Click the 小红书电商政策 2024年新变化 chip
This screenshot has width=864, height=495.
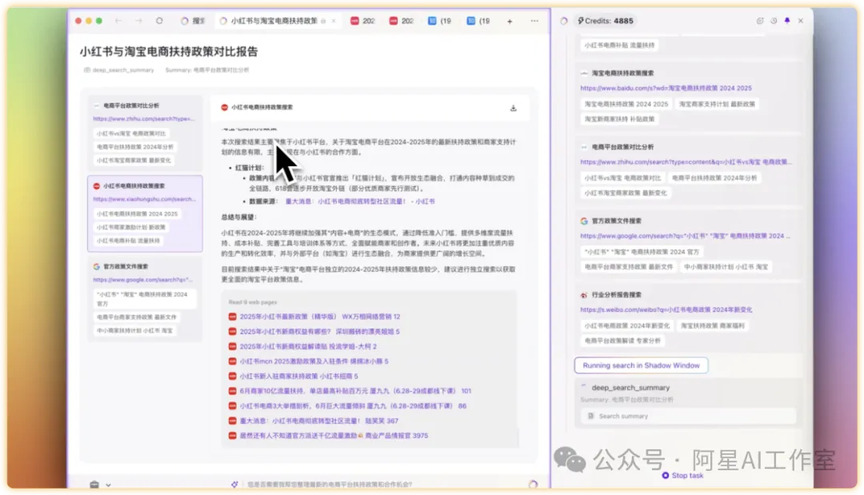click(x=627, y=326)
